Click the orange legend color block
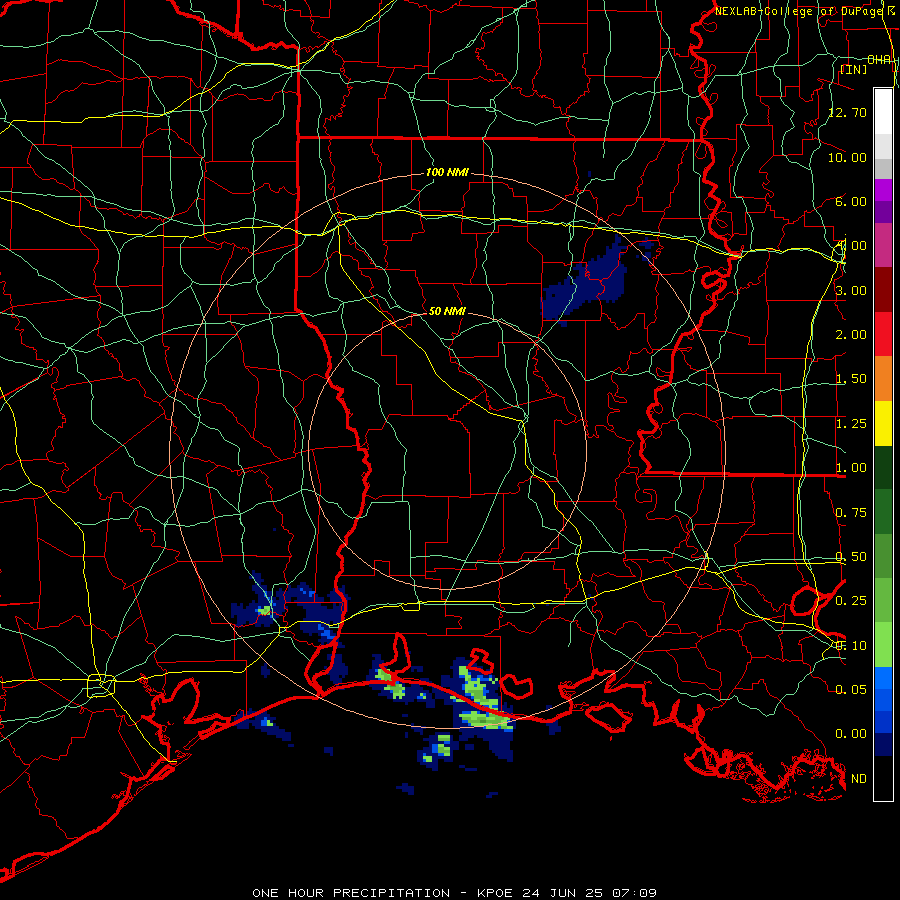 (x=883, y=379)
